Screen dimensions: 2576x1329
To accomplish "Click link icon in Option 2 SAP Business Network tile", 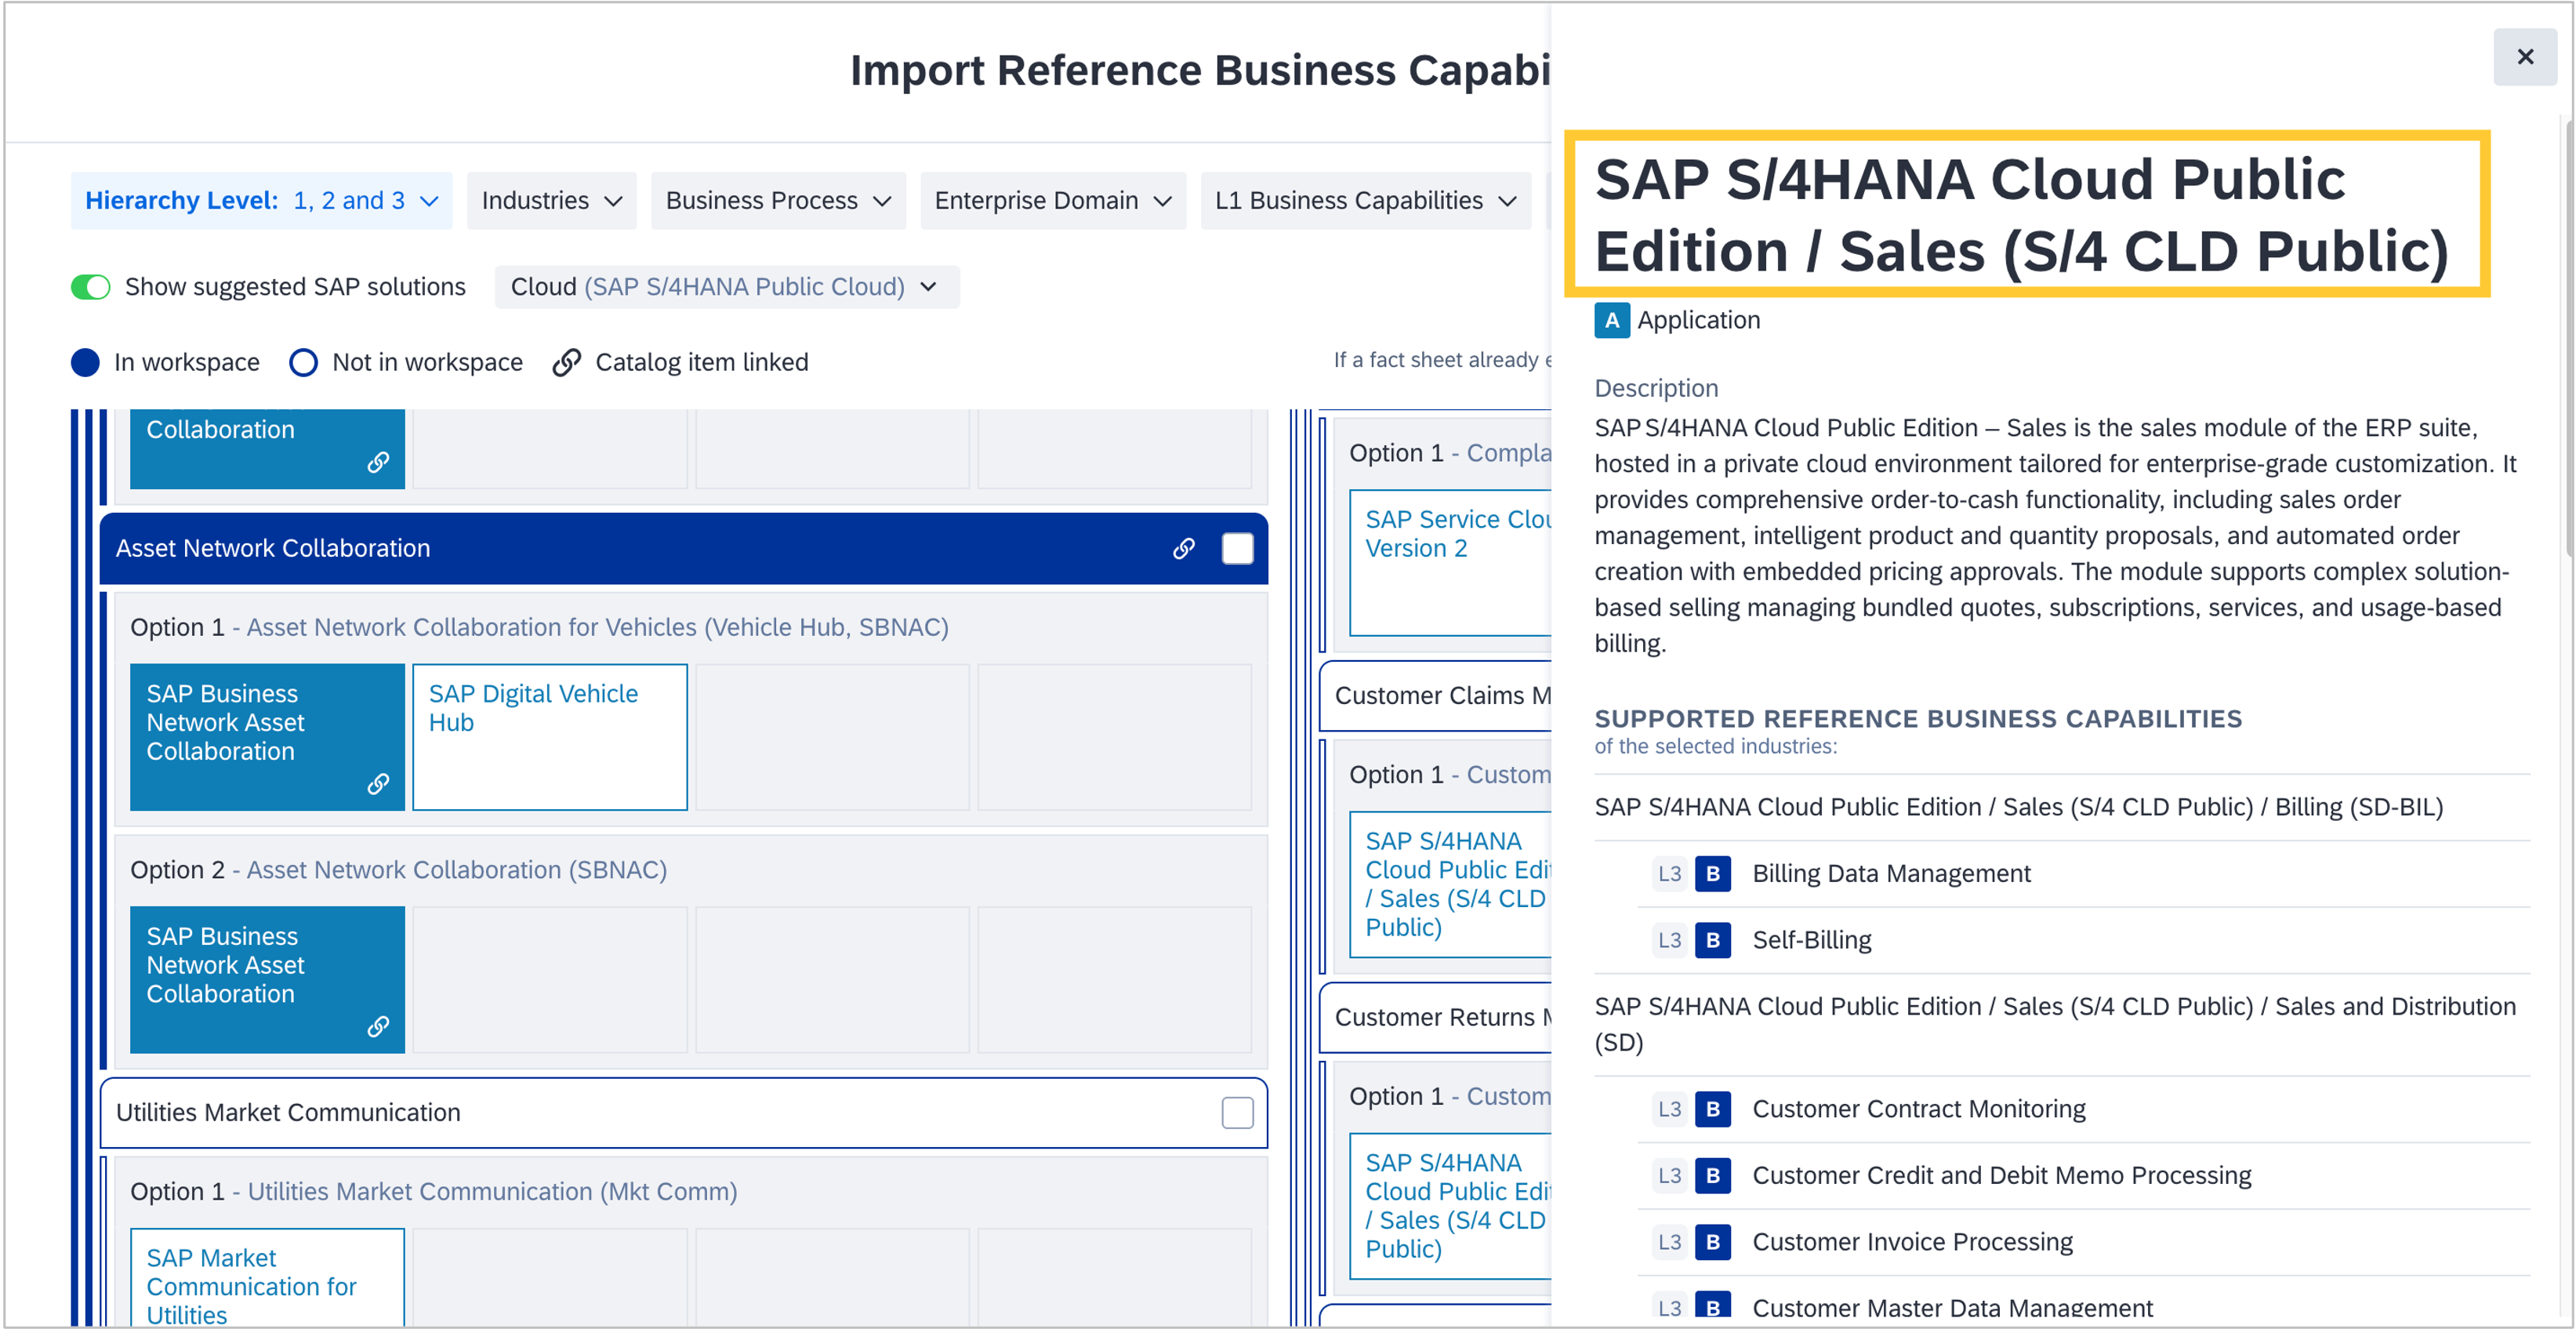I will point(377,1027).
